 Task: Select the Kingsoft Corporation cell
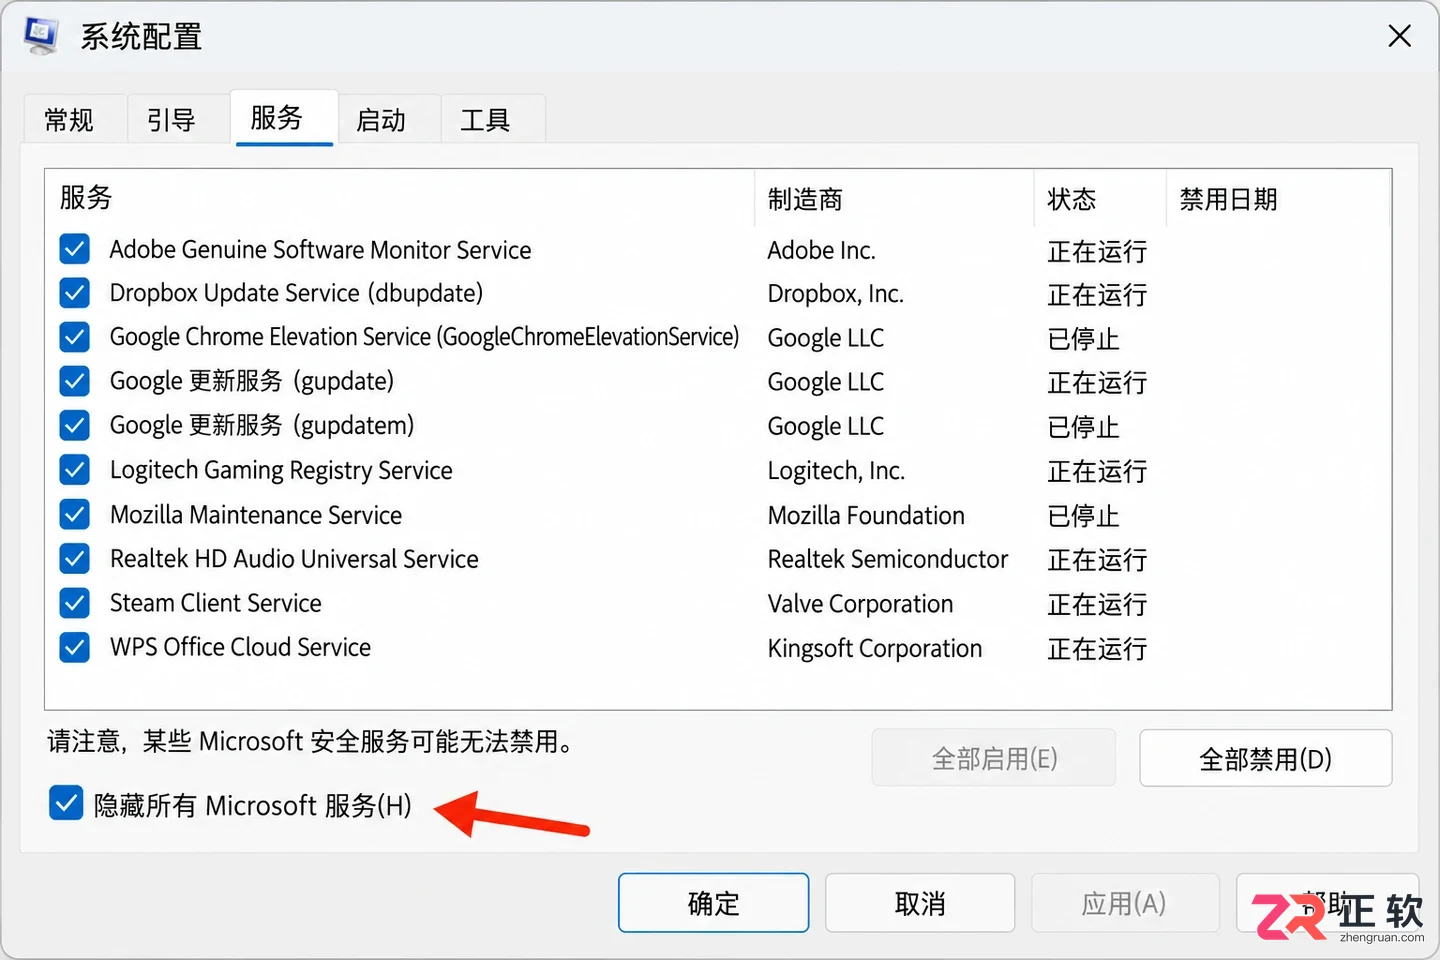click(875, 648)
